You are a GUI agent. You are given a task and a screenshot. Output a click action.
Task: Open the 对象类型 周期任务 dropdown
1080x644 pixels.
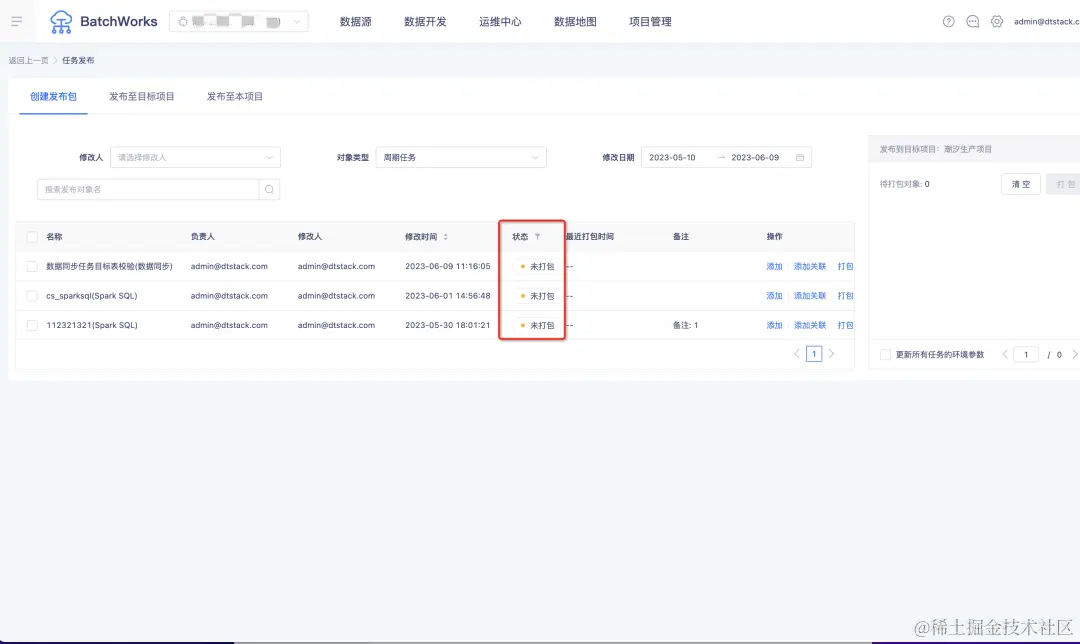pyautogui.click(x=461, y=157)
